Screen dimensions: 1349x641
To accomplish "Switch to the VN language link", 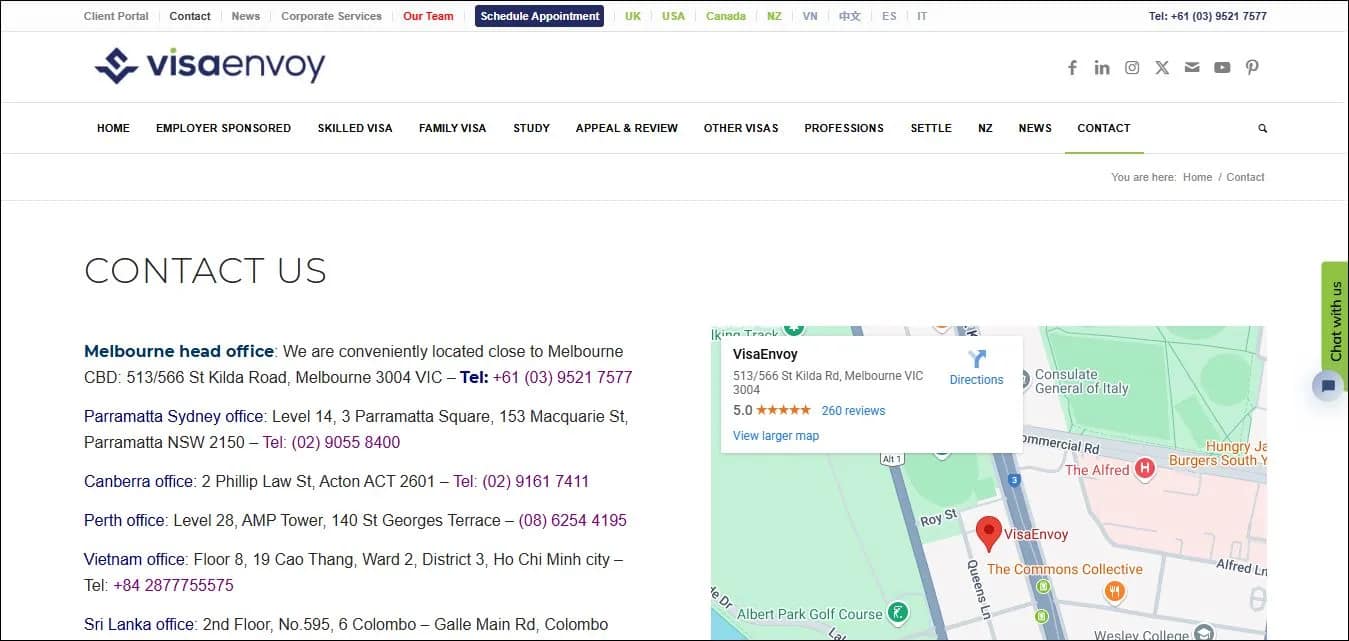I will [810, 16].
